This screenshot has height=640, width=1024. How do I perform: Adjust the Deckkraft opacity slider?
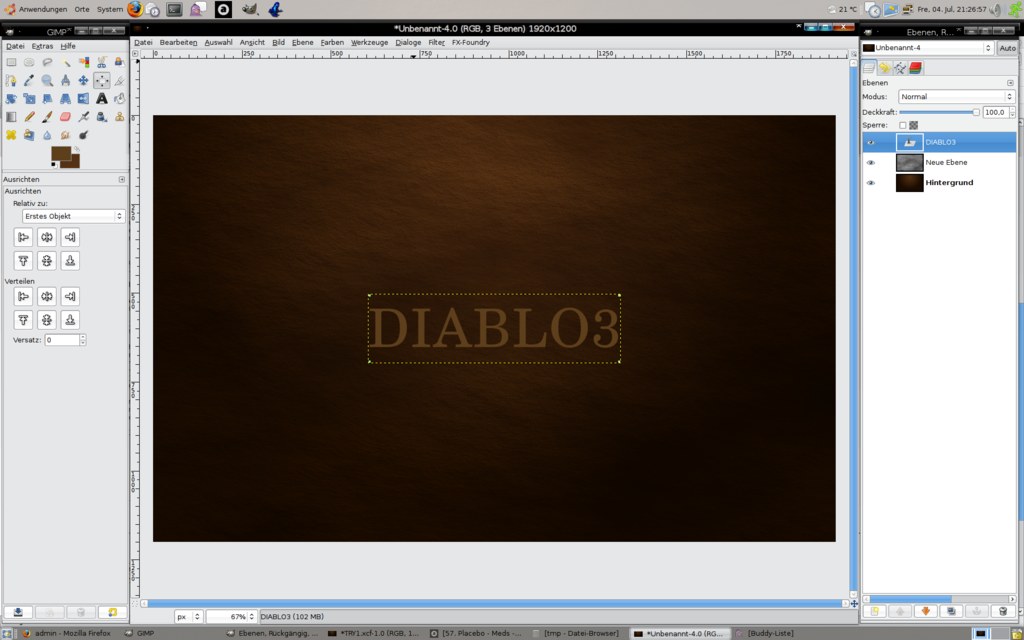939,112
